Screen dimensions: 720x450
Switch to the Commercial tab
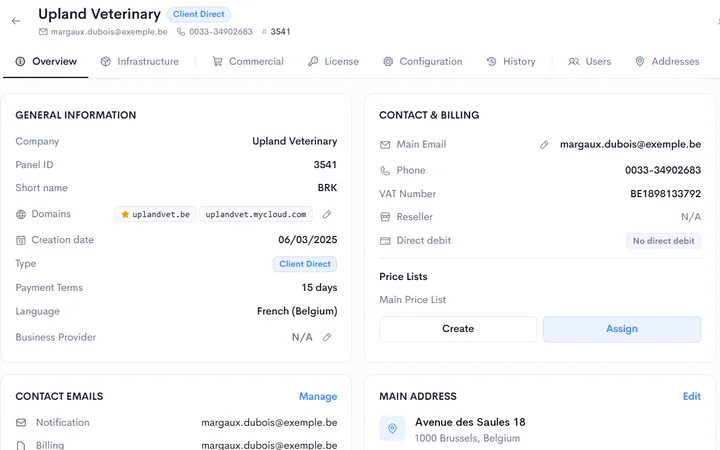click(248, 62)
